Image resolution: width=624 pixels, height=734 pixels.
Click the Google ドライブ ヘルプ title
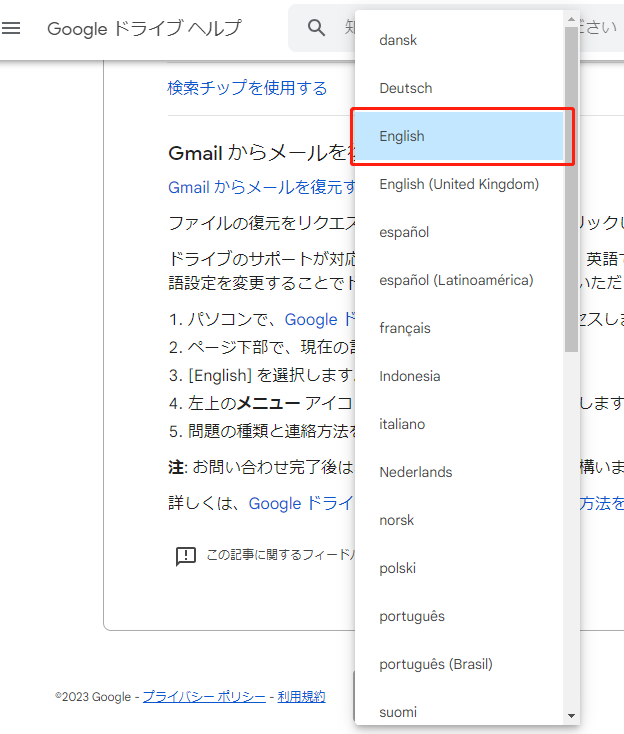click(144, 28)
